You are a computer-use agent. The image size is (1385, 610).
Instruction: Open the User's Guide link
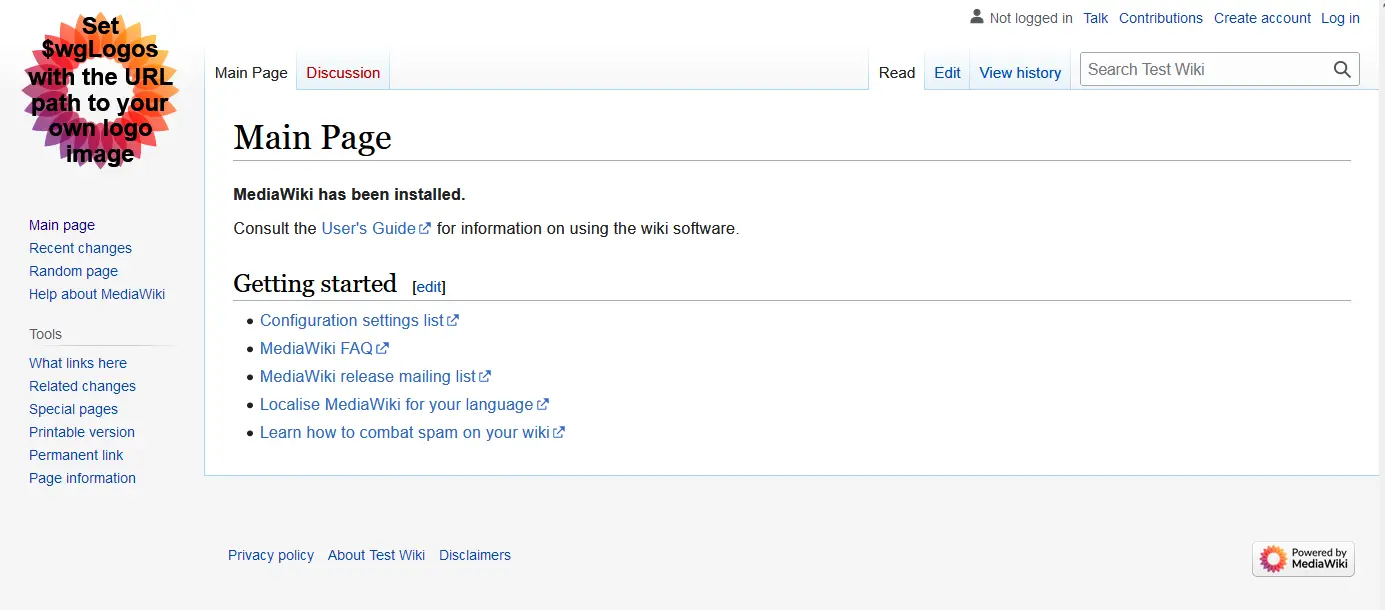tap(376, 228)
